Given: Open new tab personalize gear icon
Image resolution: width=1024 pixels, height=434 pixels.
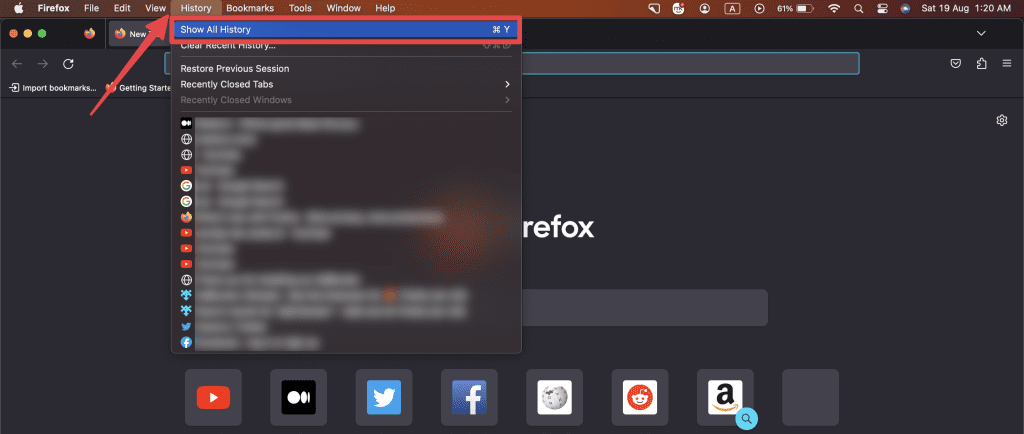Looking at the screenshot, I should pos(1002,120).
